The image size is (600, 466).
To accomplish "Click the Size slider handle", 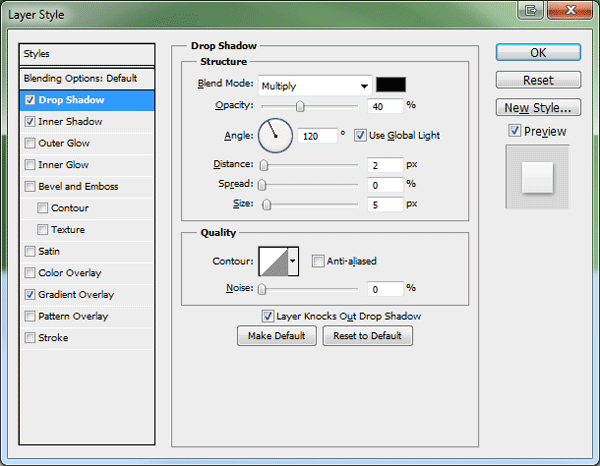I will click(x=267, y=204).
